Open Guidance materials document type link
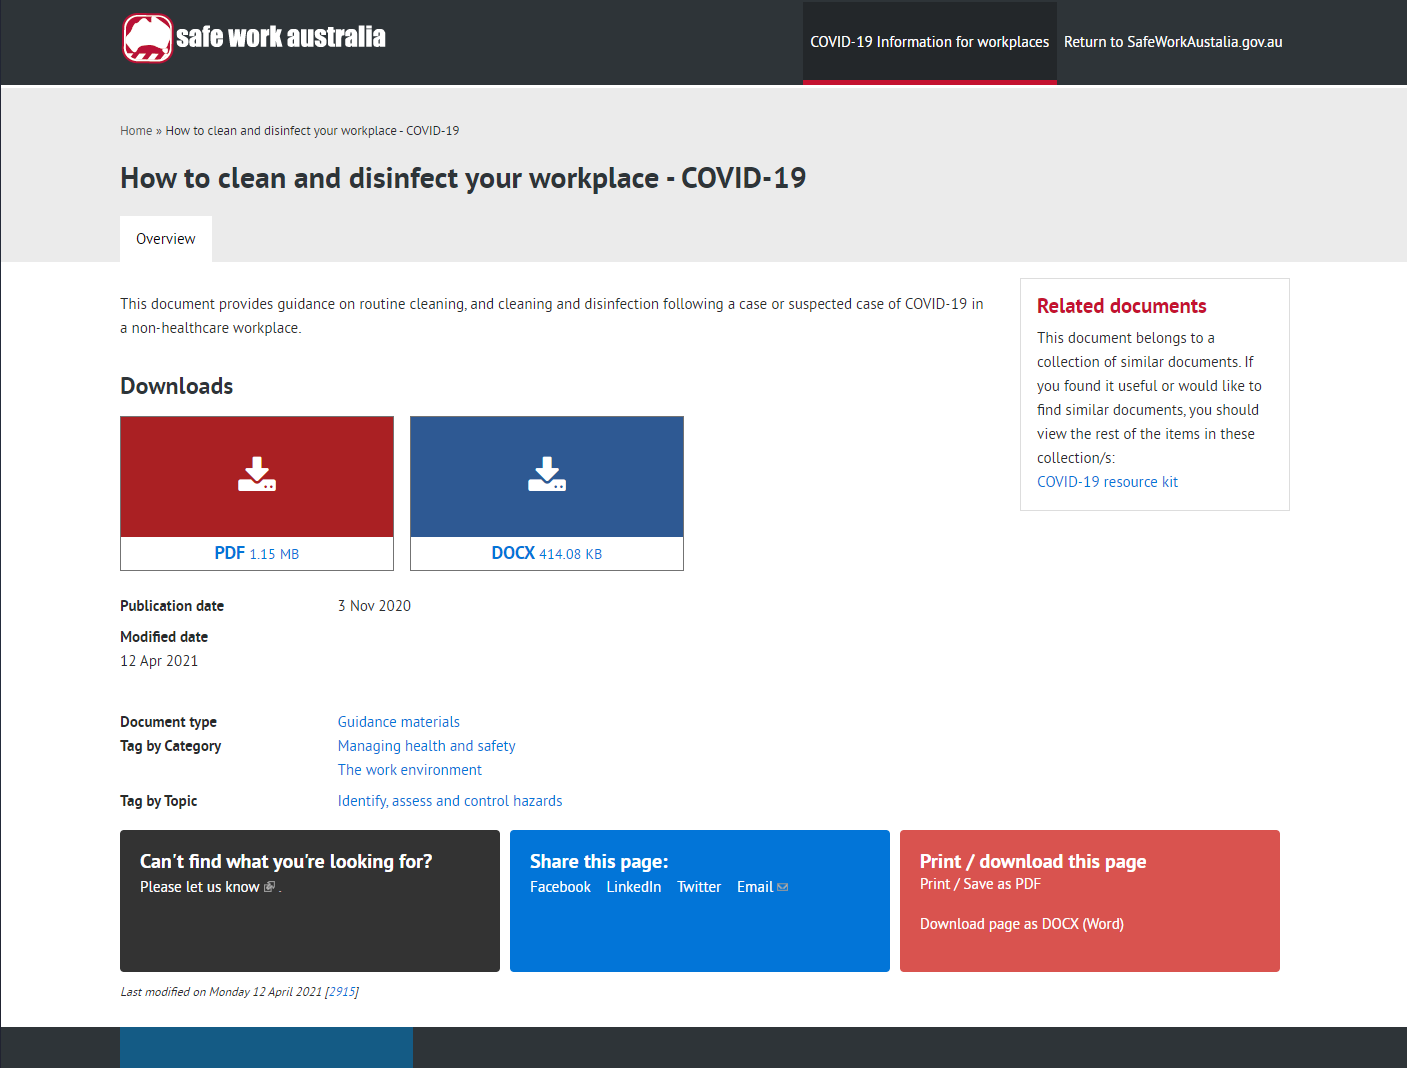Image resolution: width=1407 pixels, height=1068 pixels. pos(399,722)
